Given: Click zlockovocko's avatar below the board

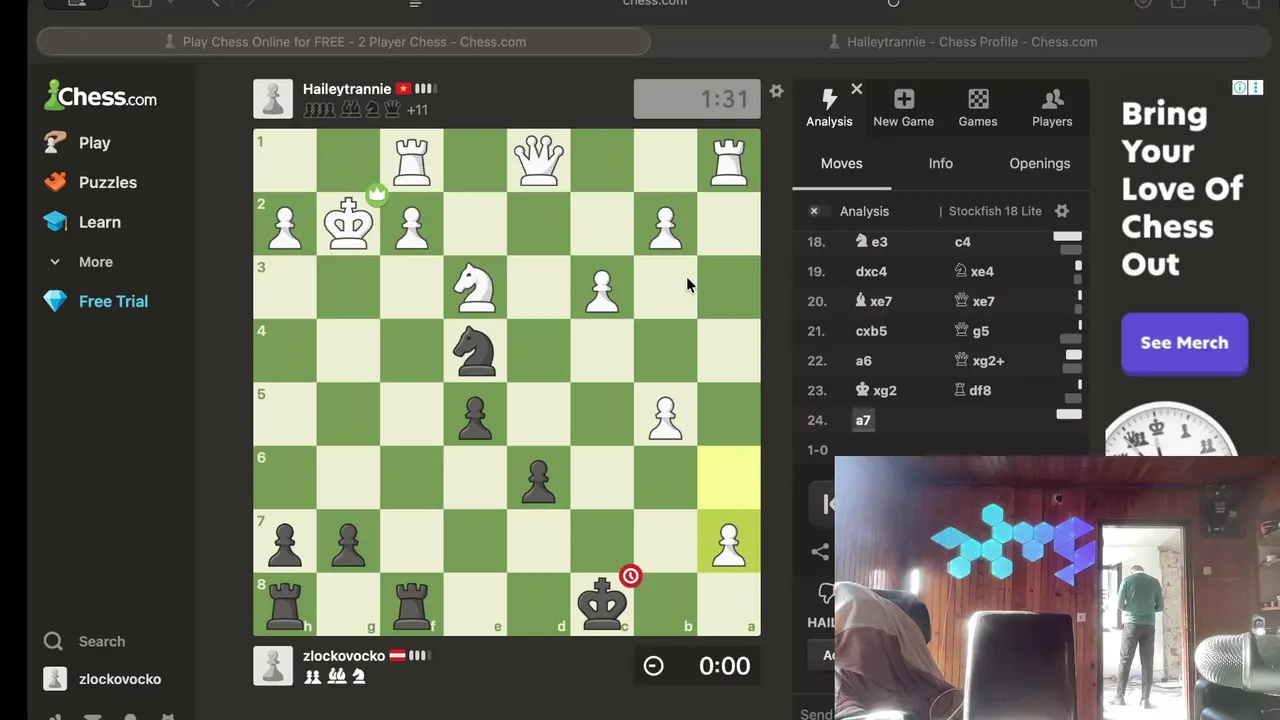Looking at the screenshot, I should (272, 666).
